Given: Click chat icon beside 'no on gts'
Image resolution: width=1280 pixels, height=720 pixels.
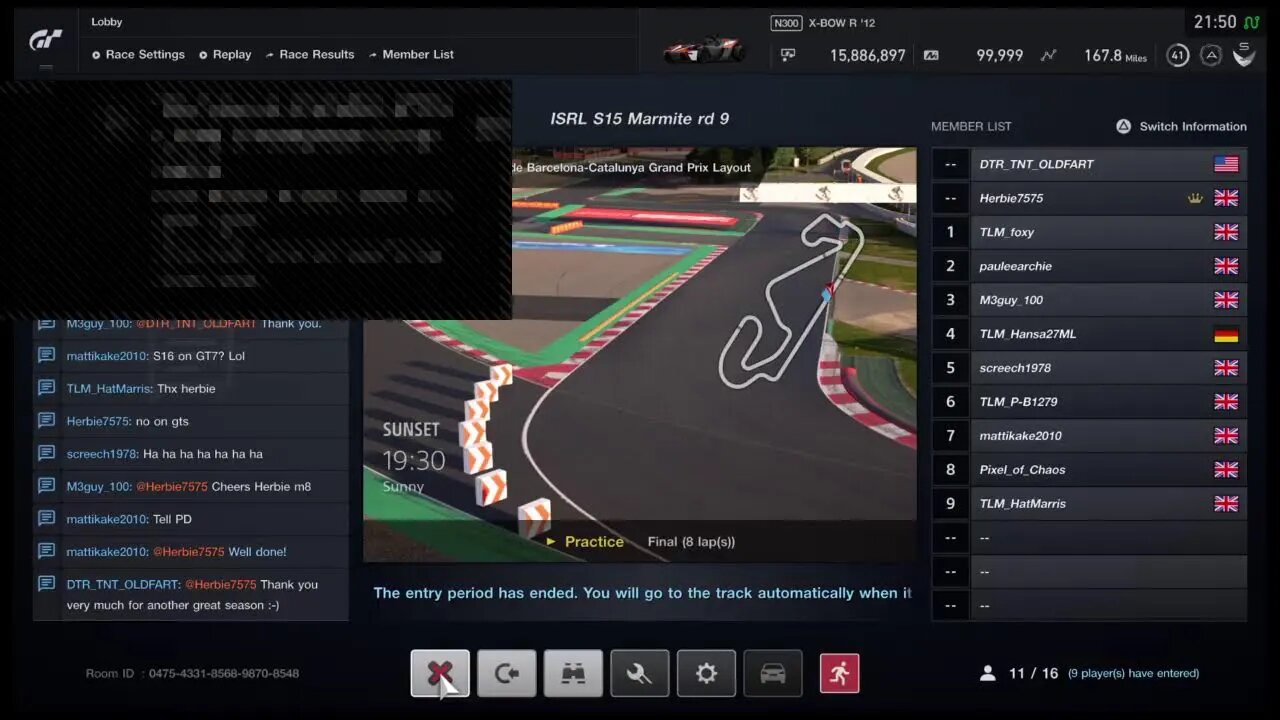Looking at the screenshot, I should tap(46, 420).
